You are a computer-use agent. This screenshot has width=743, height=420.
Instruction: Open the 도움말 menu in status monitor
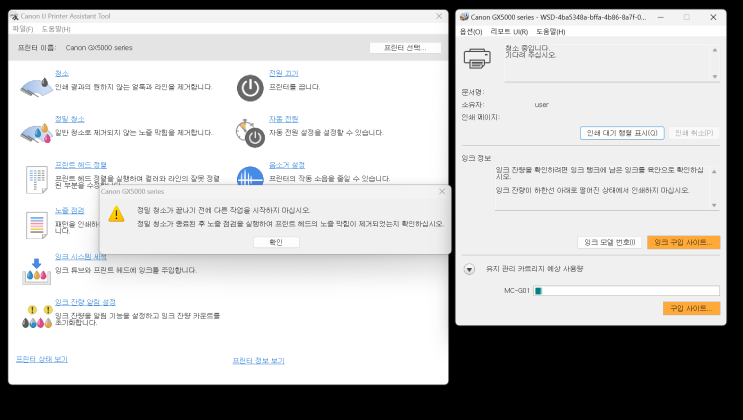coord(551,32)
